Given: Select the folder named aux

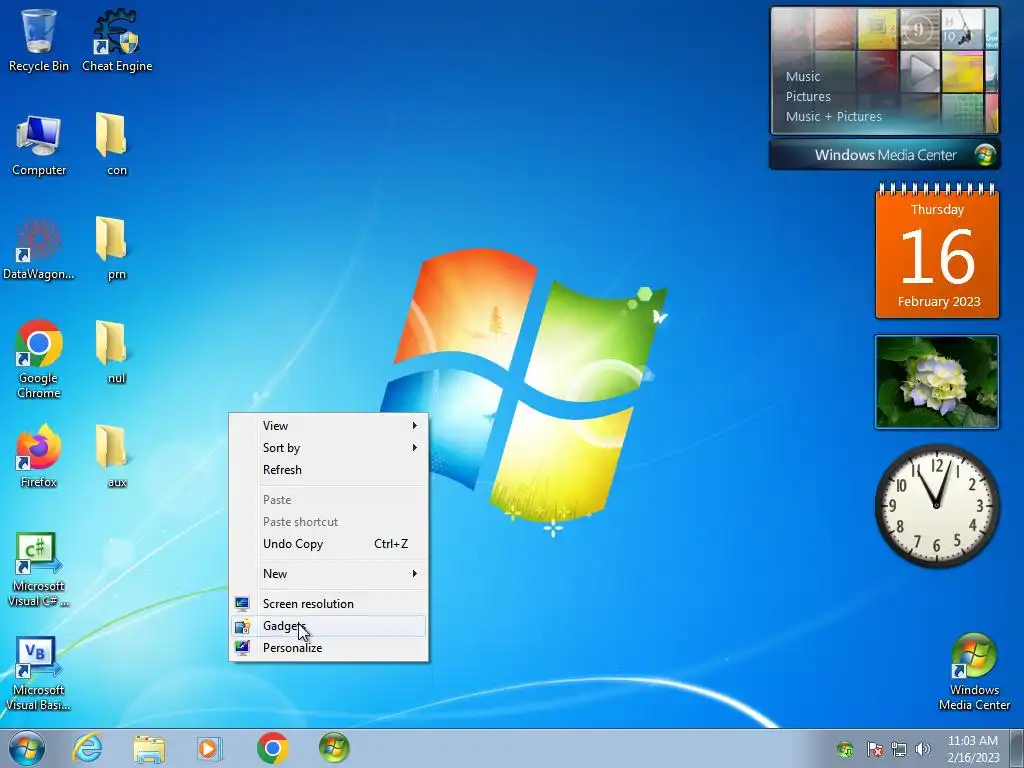Looking at the screenshot, I should 117,456.
